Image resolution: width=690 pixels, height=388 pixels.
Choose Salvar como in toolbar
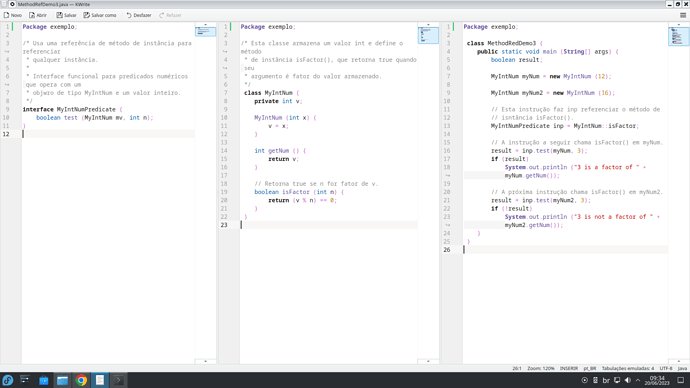click(x=100, y=15)
